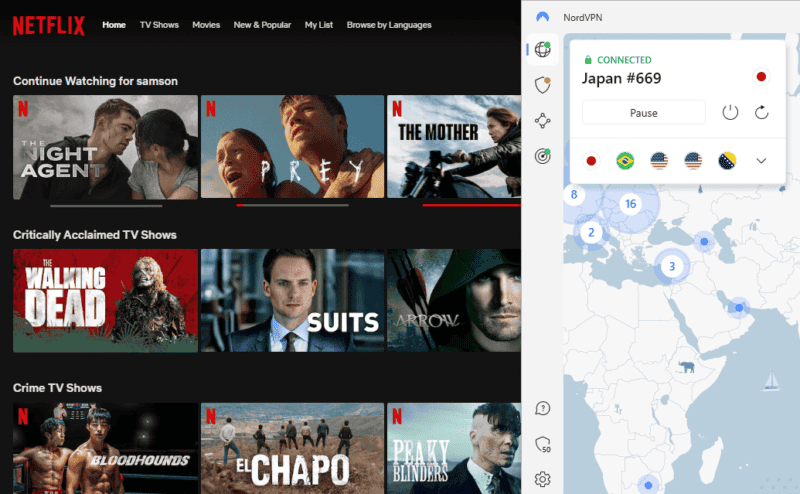Click the Japan flag beside Japan #669
The image size is (800, 494).
pos(761,77)
